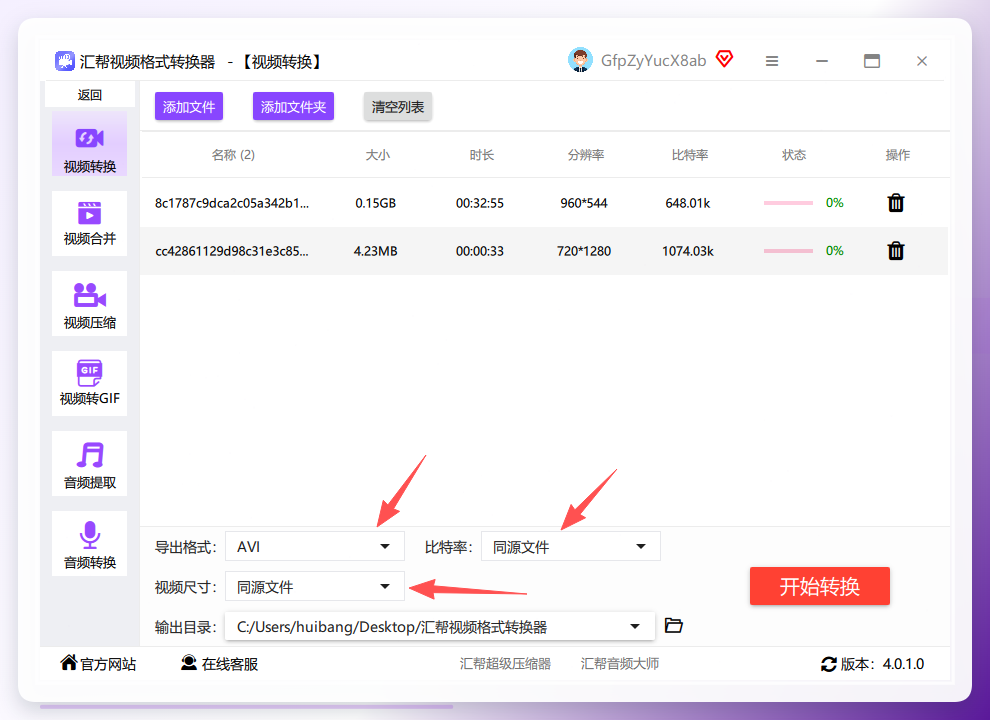
Task: Click 清空列表 clear list button
Action: (x=398, y=107)
